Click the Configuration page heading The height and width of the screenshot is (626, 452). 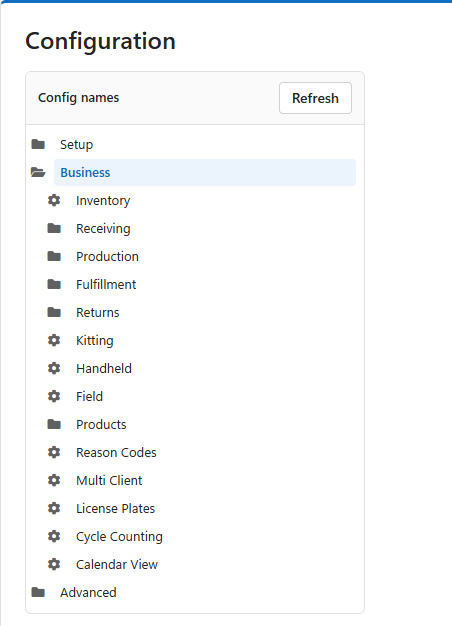tap(101, 41)
